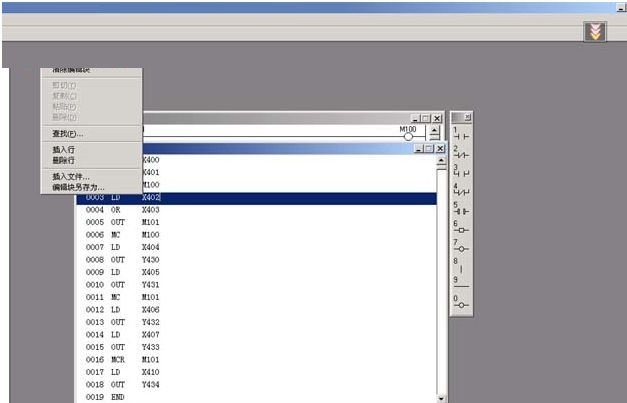Image resolution: width=627 pixels, height=403 pixels.
Task: Choose palette tool numbered 0
Action: point(461,302)
